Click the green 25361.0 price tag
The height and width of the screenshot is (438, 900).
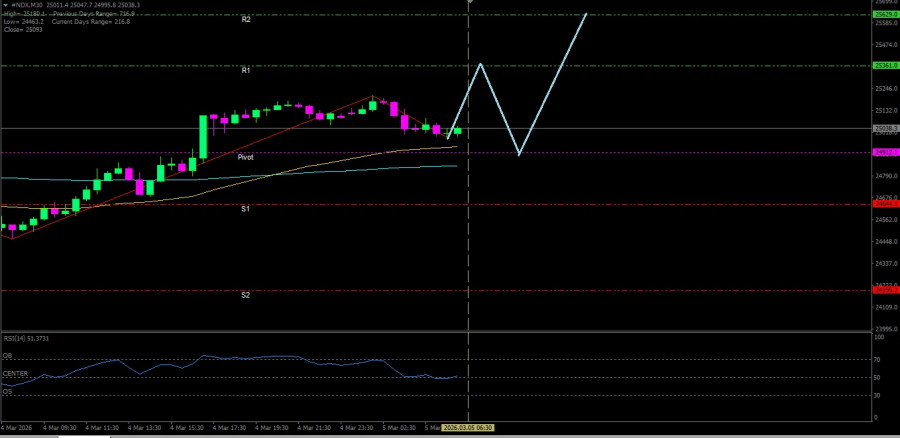click(x=885, y=65)
